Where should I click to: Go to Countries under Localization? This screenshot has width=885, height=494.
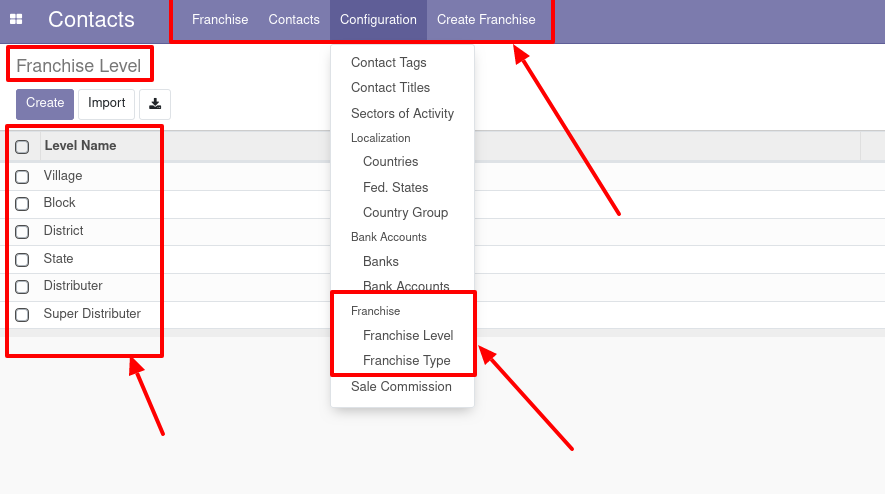click(390, 161)
